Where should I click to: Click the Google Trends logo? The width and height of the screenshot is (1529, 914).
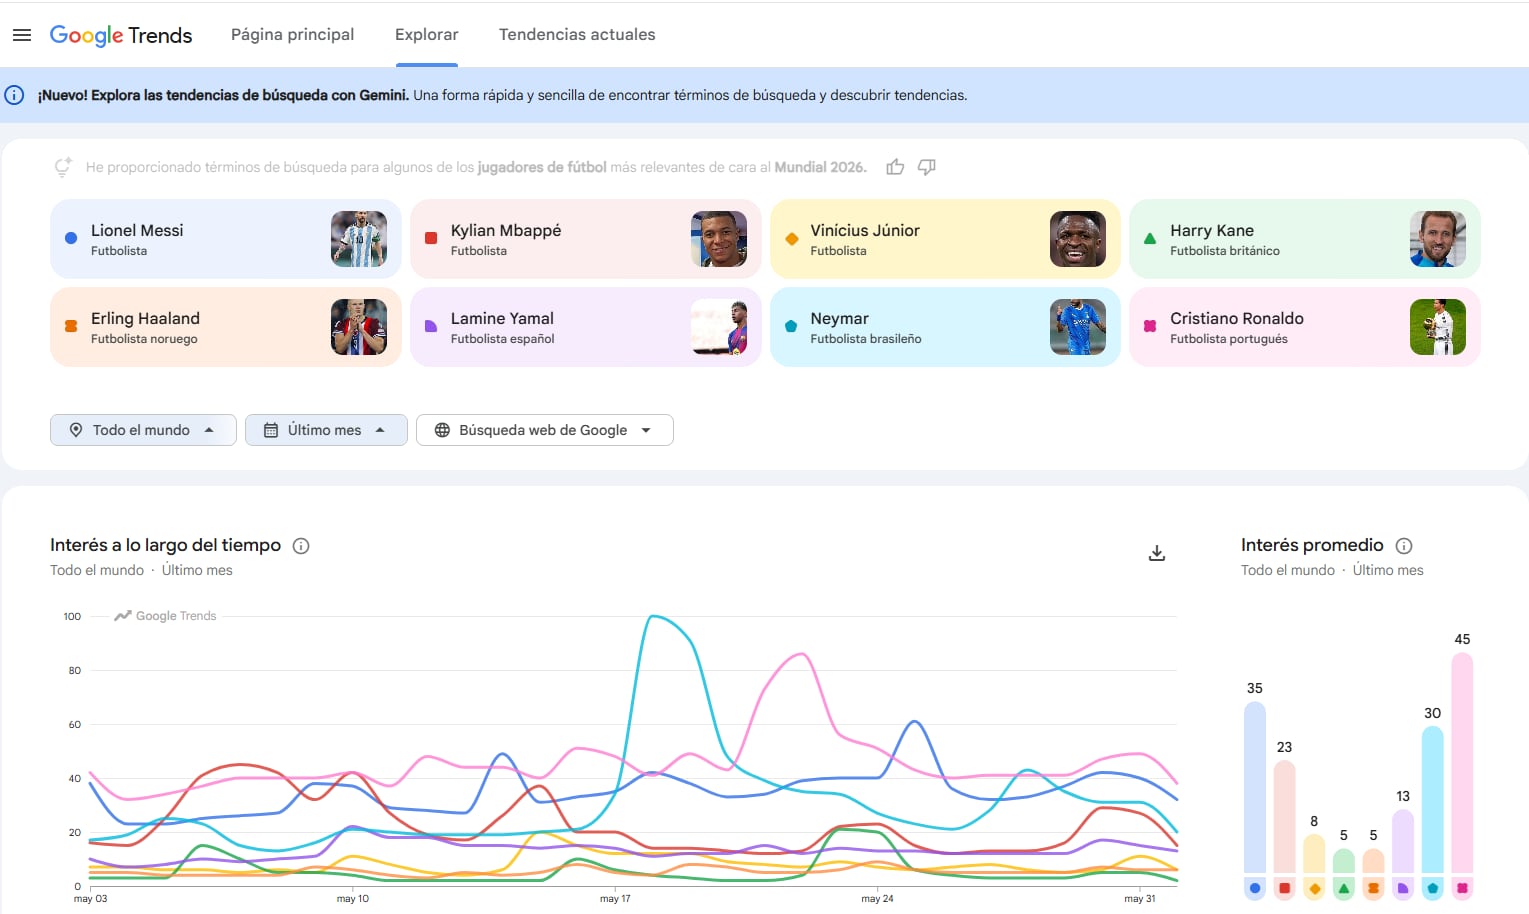tap(121, 35)
